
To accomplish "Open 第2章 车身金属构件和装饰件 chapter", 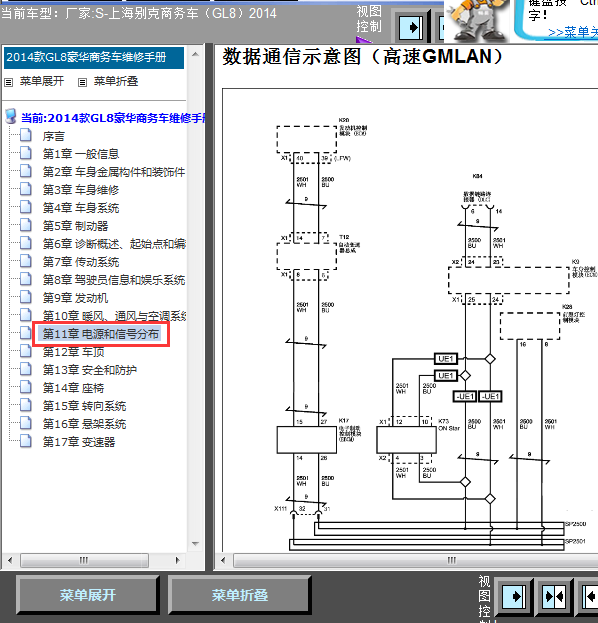I will (x=114, y=172).
